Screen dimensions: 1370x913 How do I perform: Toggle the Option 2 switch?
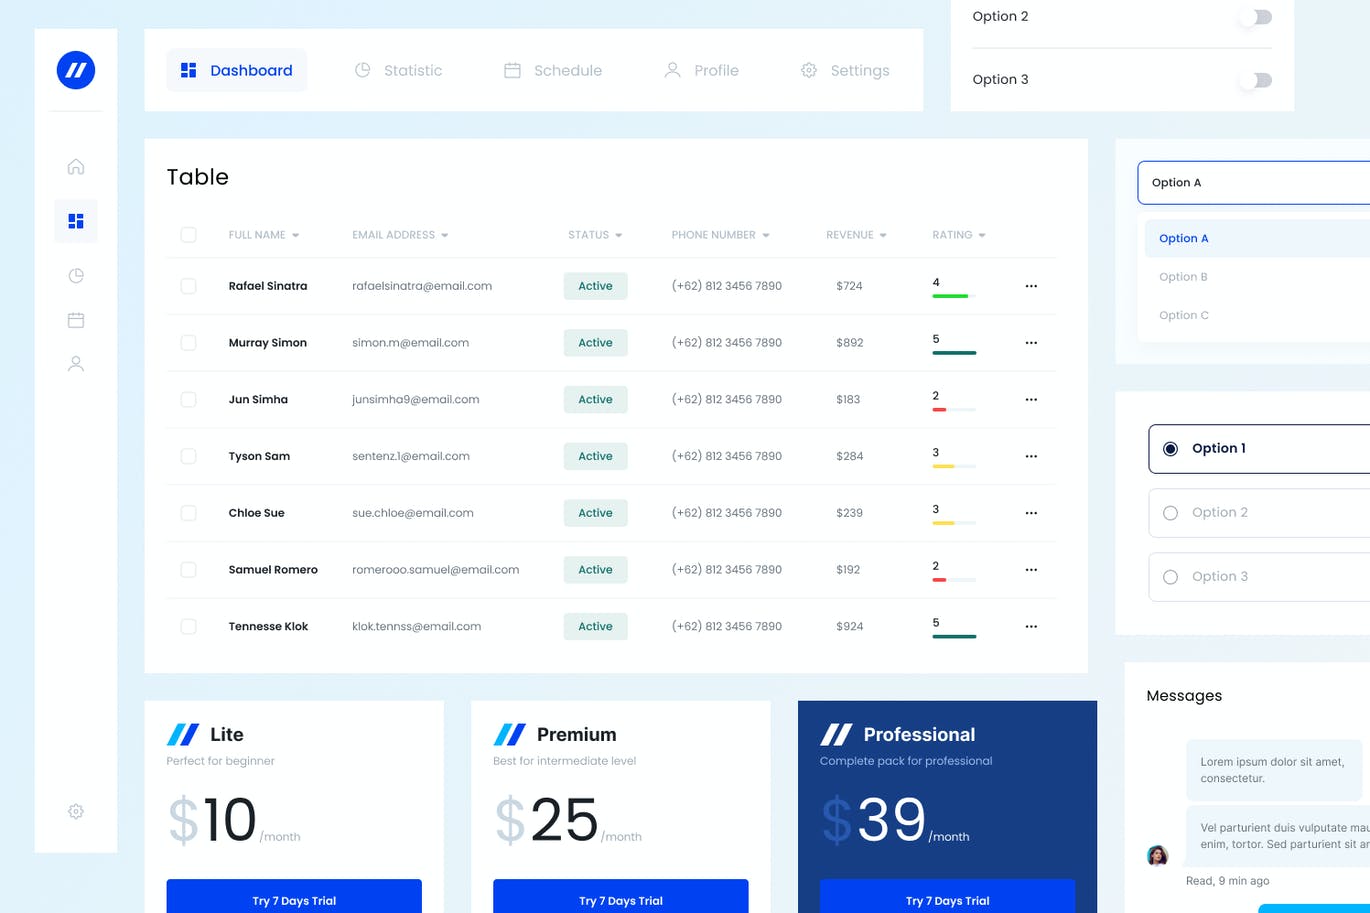tap(1257, 17)
